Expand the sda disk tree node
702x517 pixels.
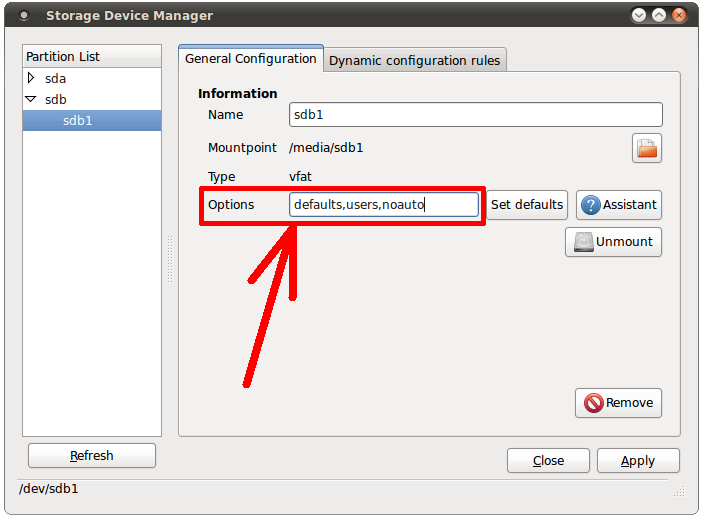pyautogui.click(x=31, y=78)
